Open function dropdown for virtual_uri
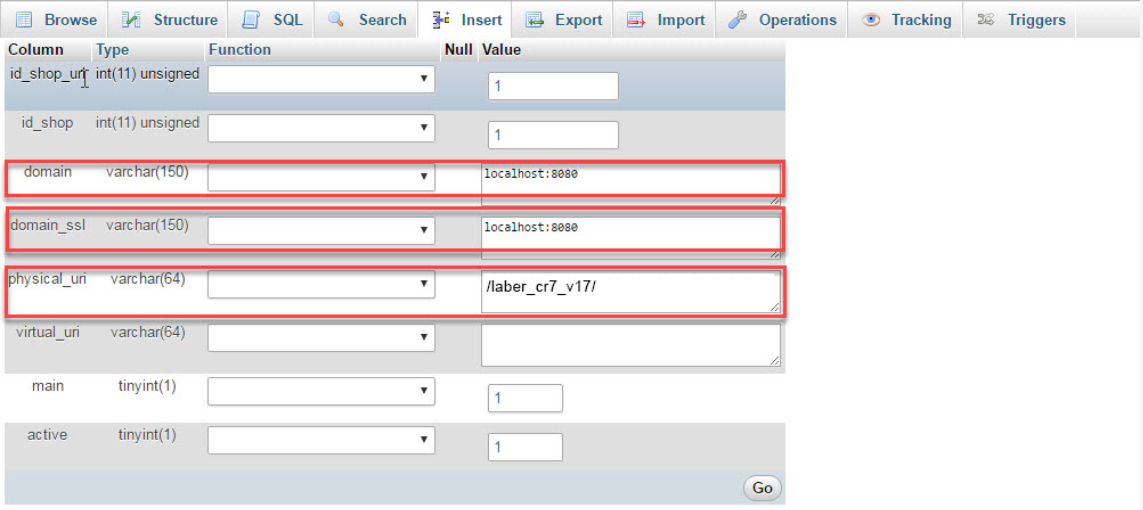 pos(321,337)
